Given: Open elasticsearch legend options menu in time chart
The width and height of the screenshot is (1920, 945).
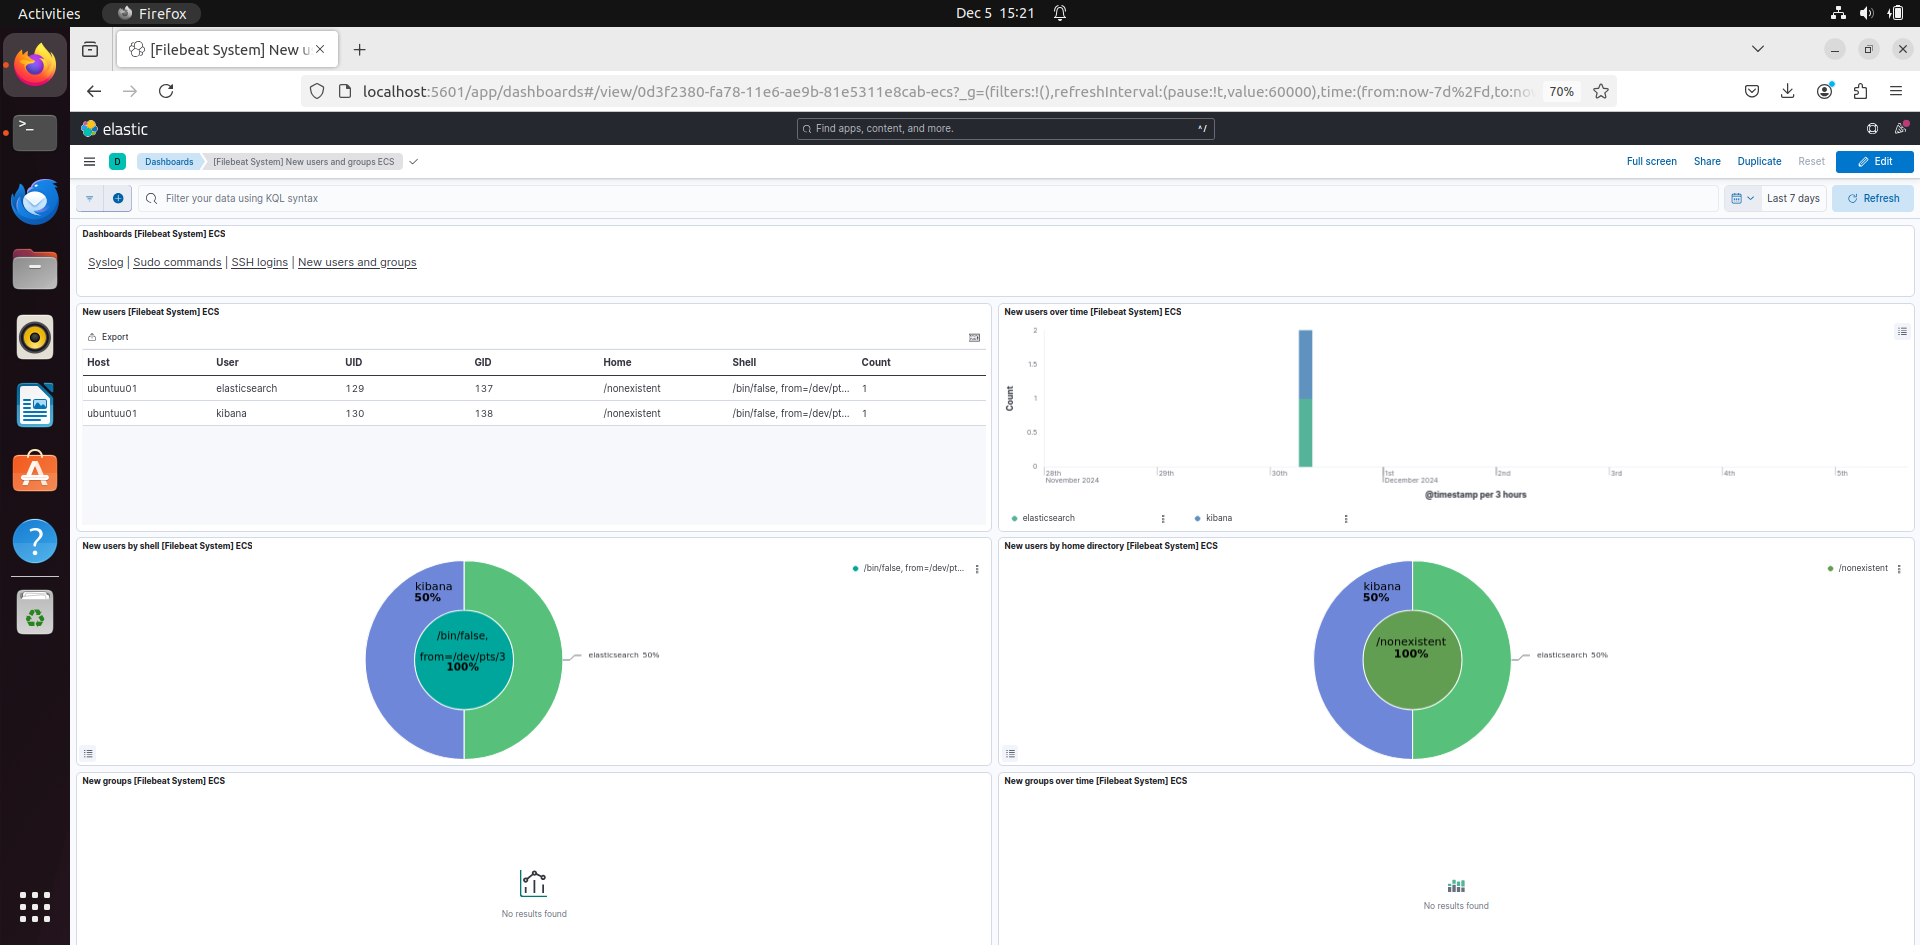Looking at the screenshot, I should pyautogui.click(x=1163, y=519).
